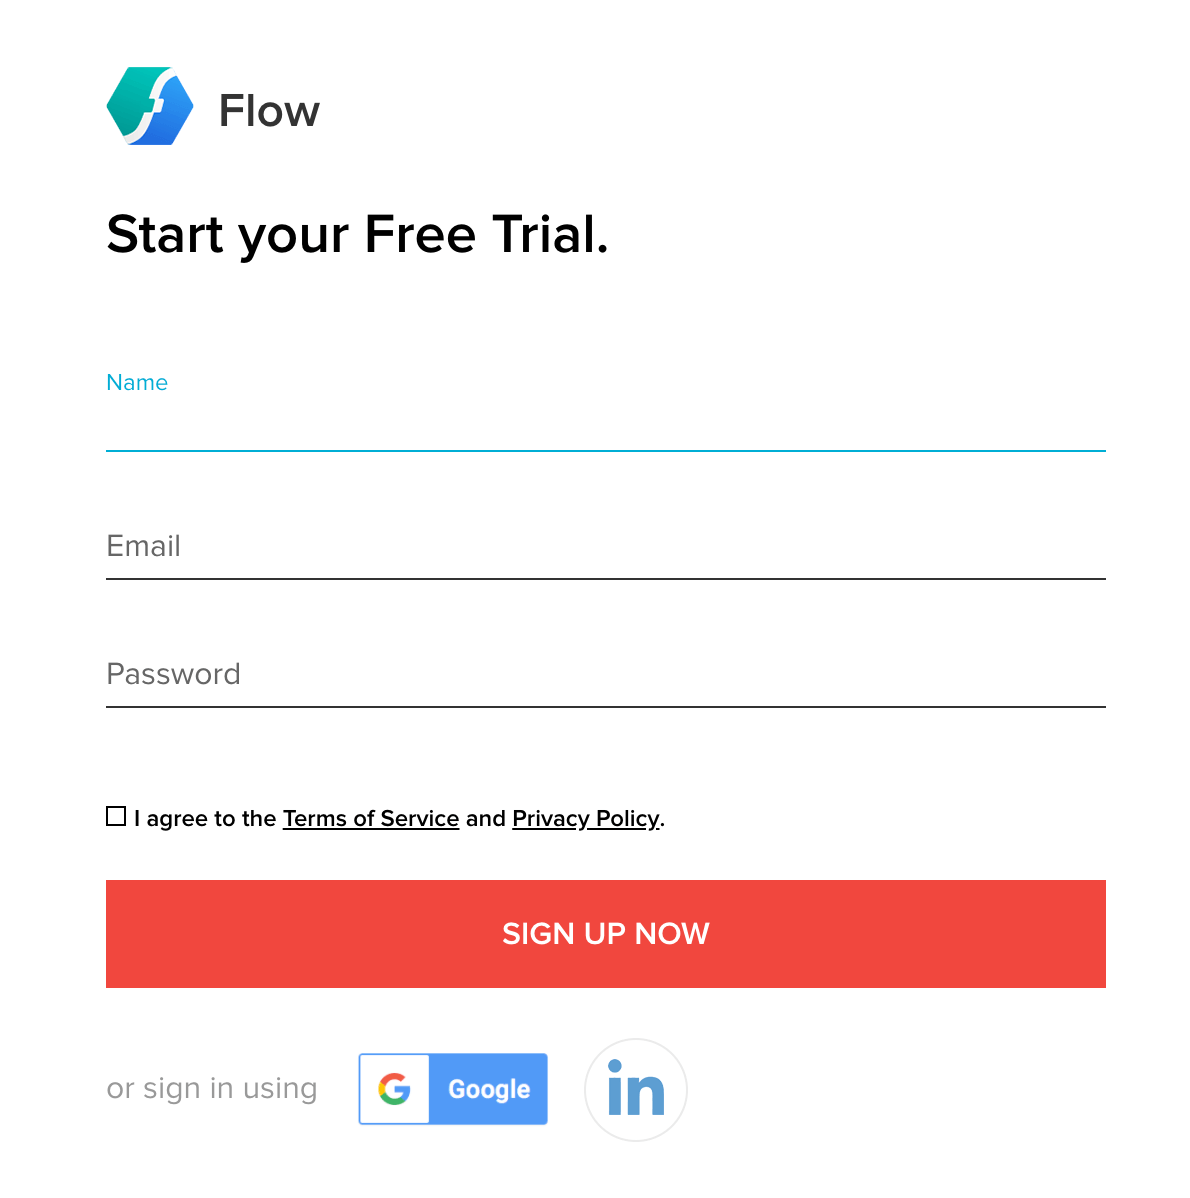Click the Flow wordmark text
Viewport: 1190px width, 1198px height.
(269, 111)
